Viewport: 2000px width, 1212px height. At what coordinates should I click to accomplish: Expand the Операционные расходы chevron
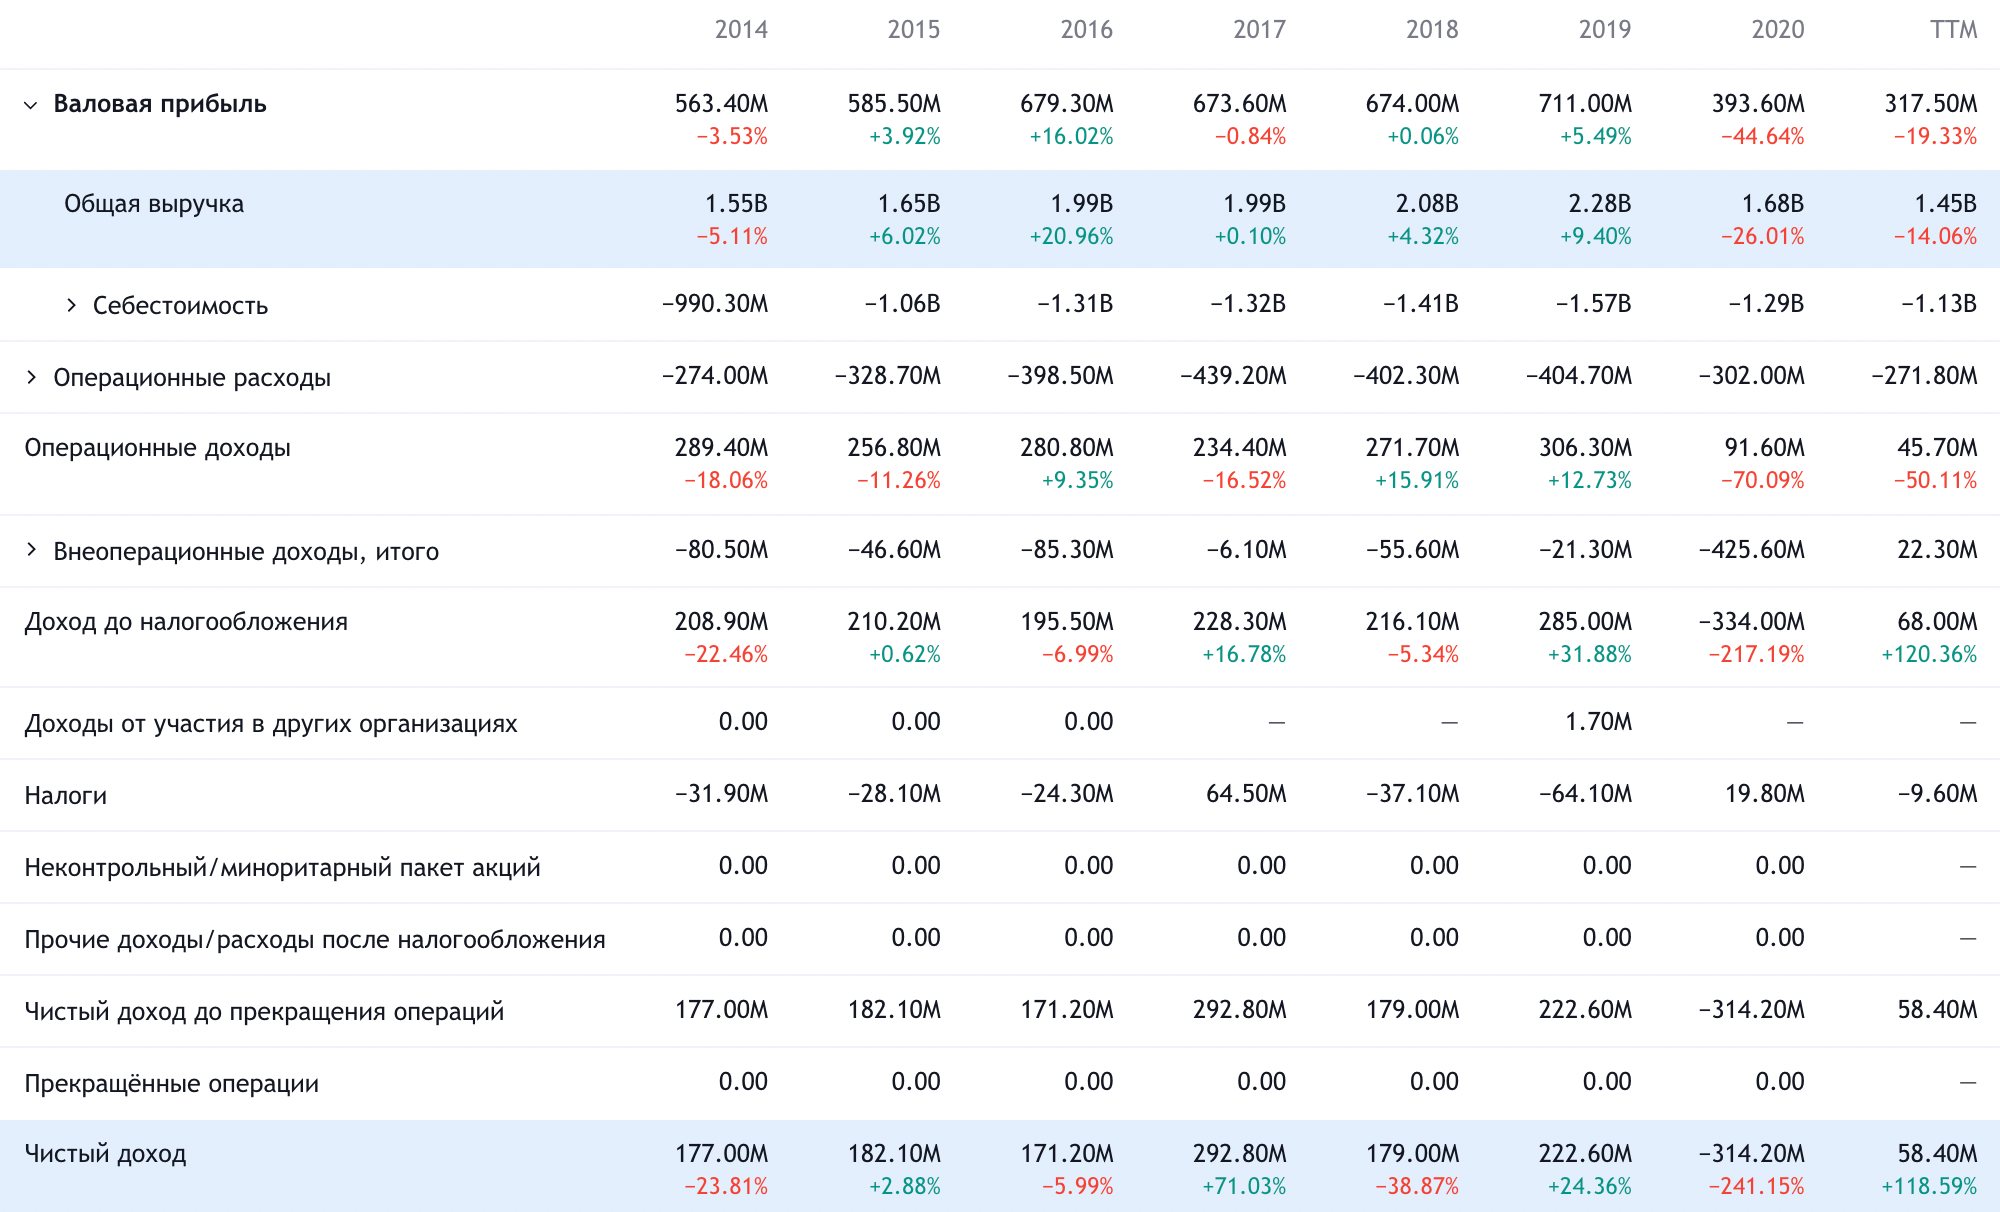[x=31, y=377]
